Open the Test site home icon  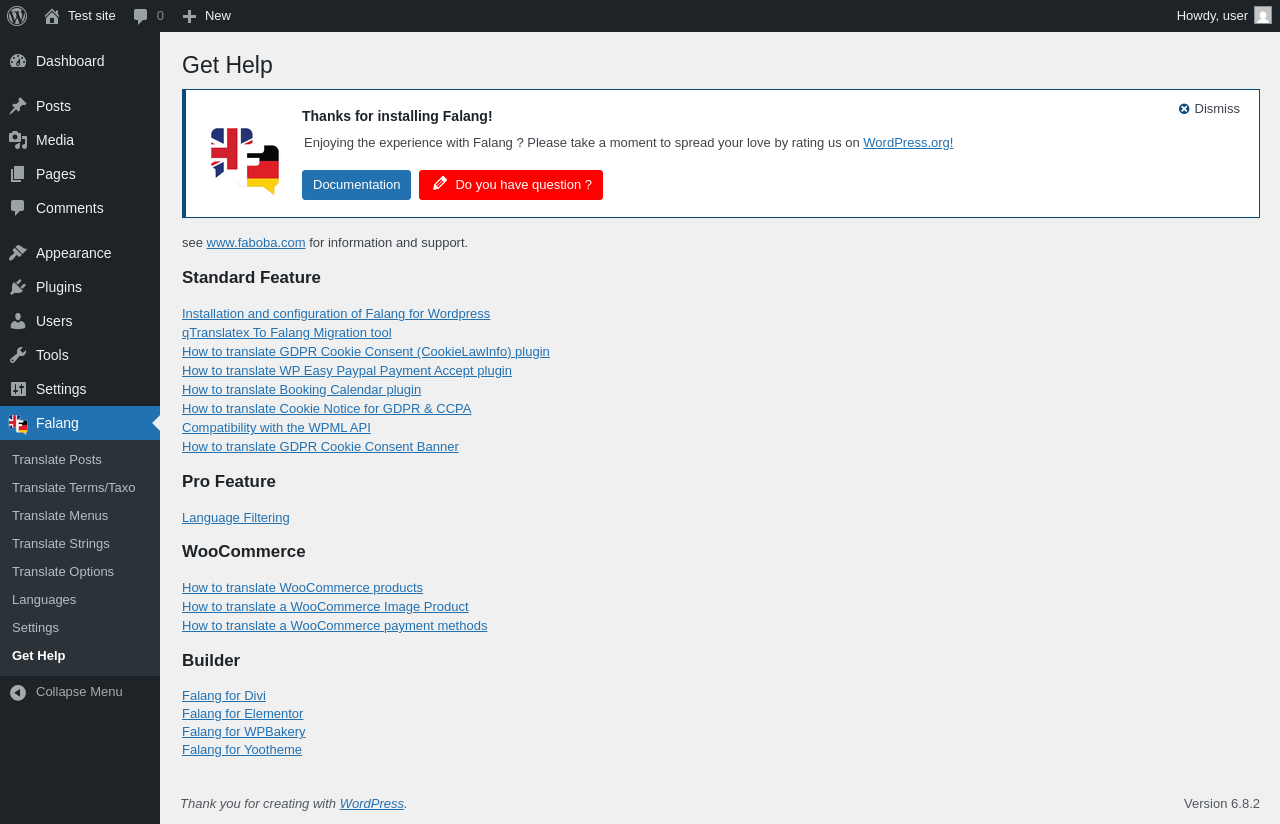pos(52,16)
